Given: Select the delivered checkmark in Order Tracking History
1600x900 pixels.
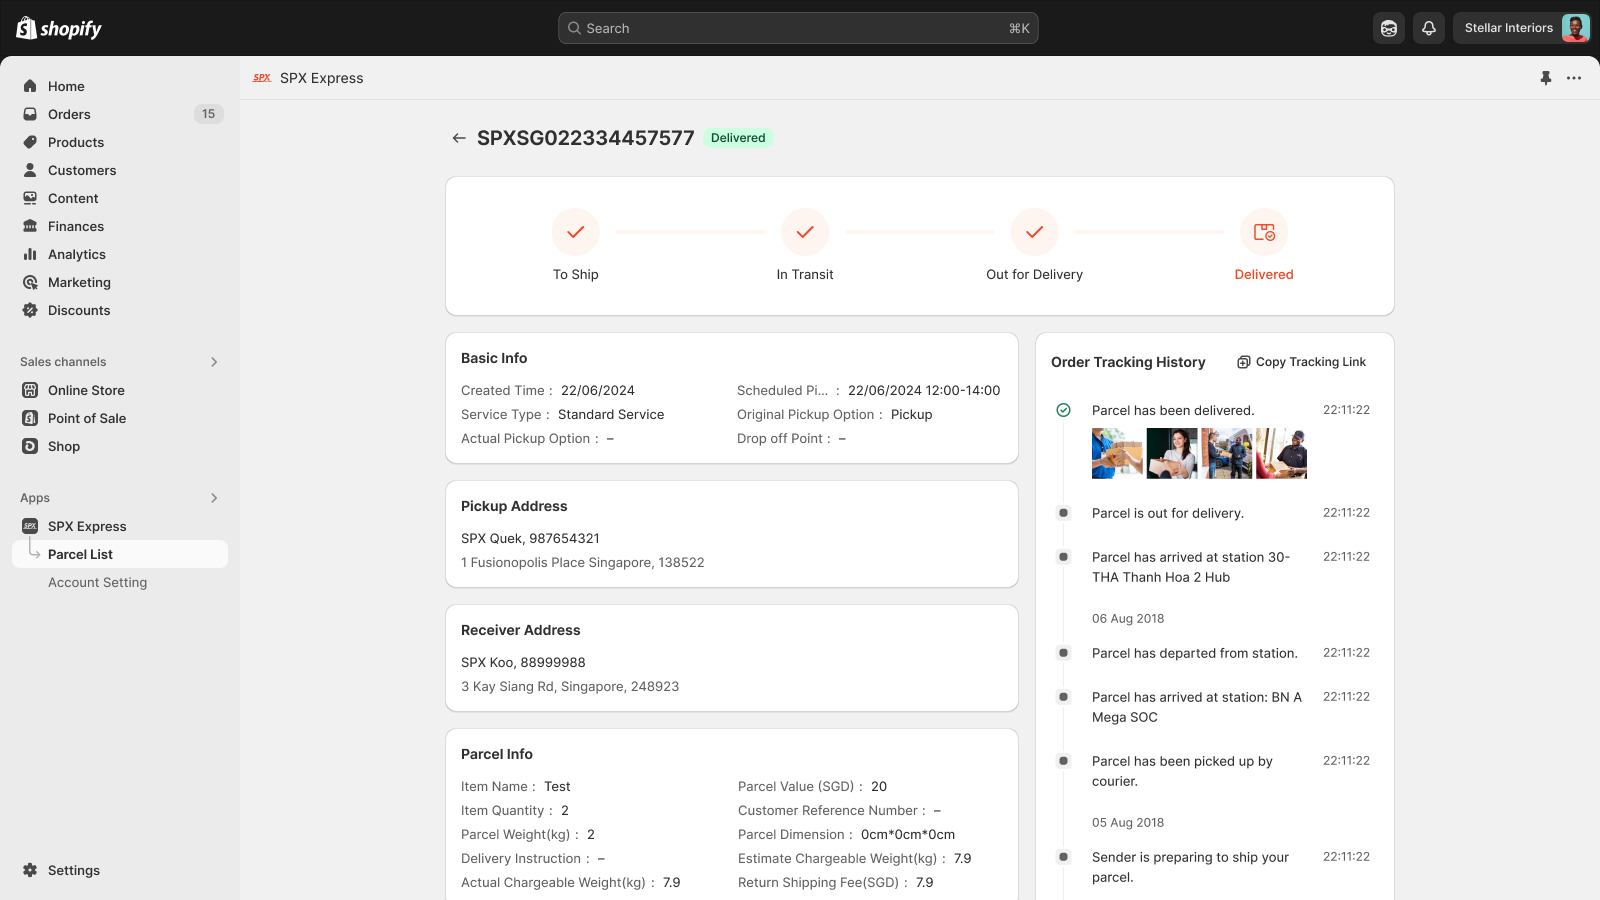Looking at the screenshot, I should click(x=1062, y=410).
